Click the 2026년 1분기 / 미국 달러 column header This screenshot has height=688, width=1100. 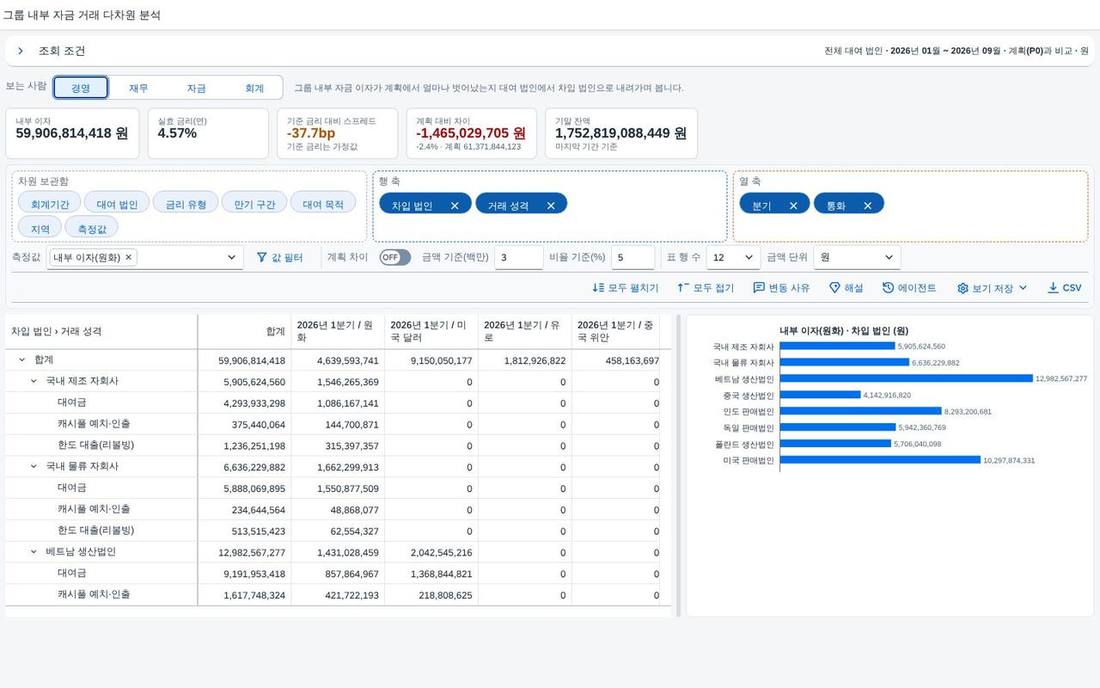click(x=431, y=331)
